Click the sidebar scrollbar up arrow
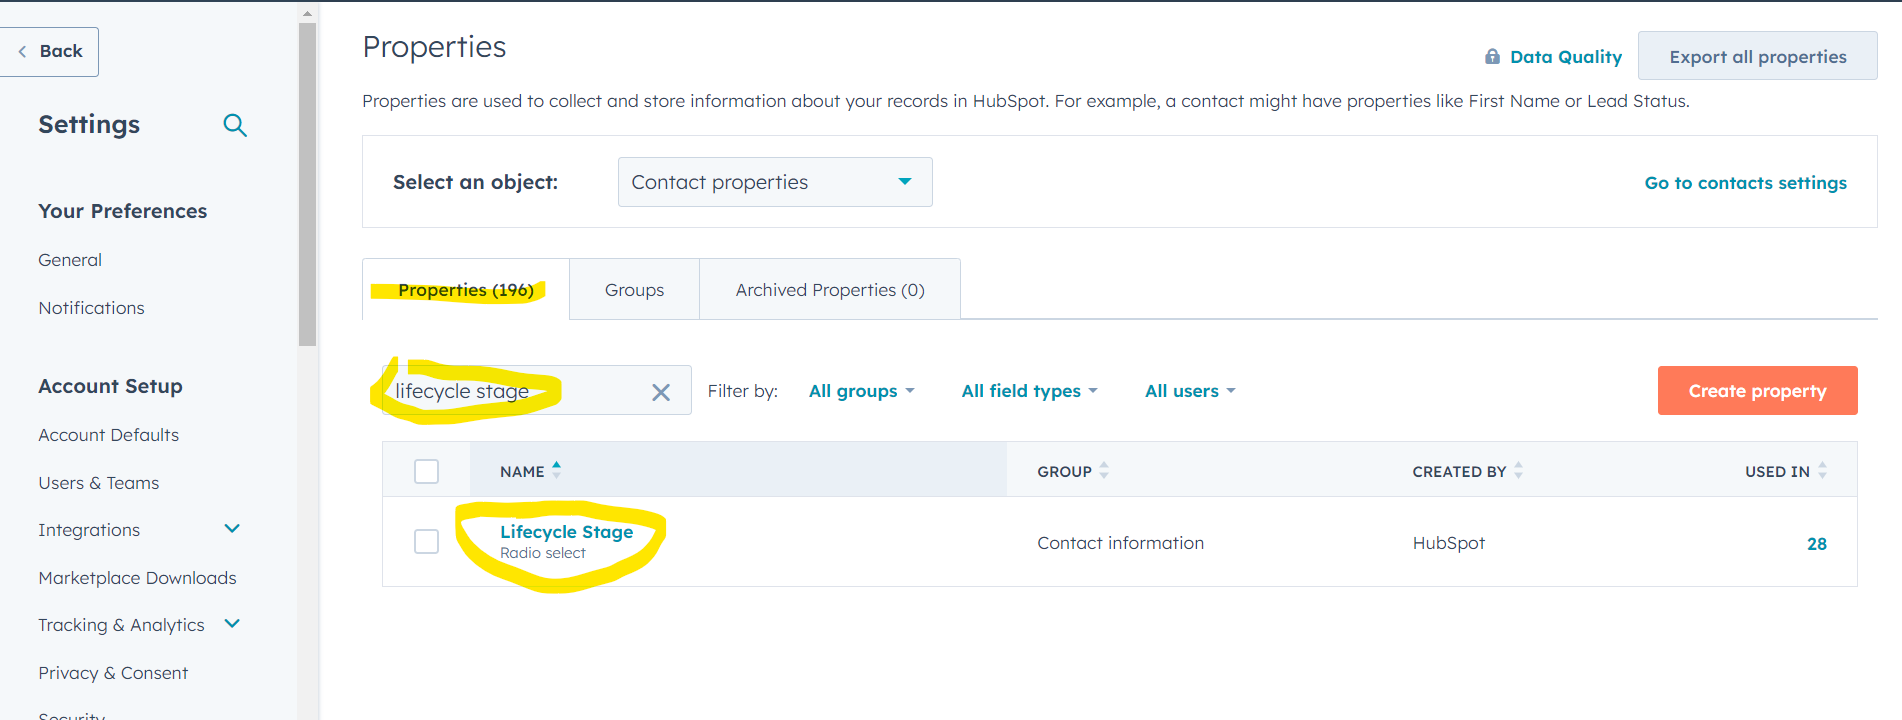The height and width of the screenshot is (720, 1902). coord(307,13)
